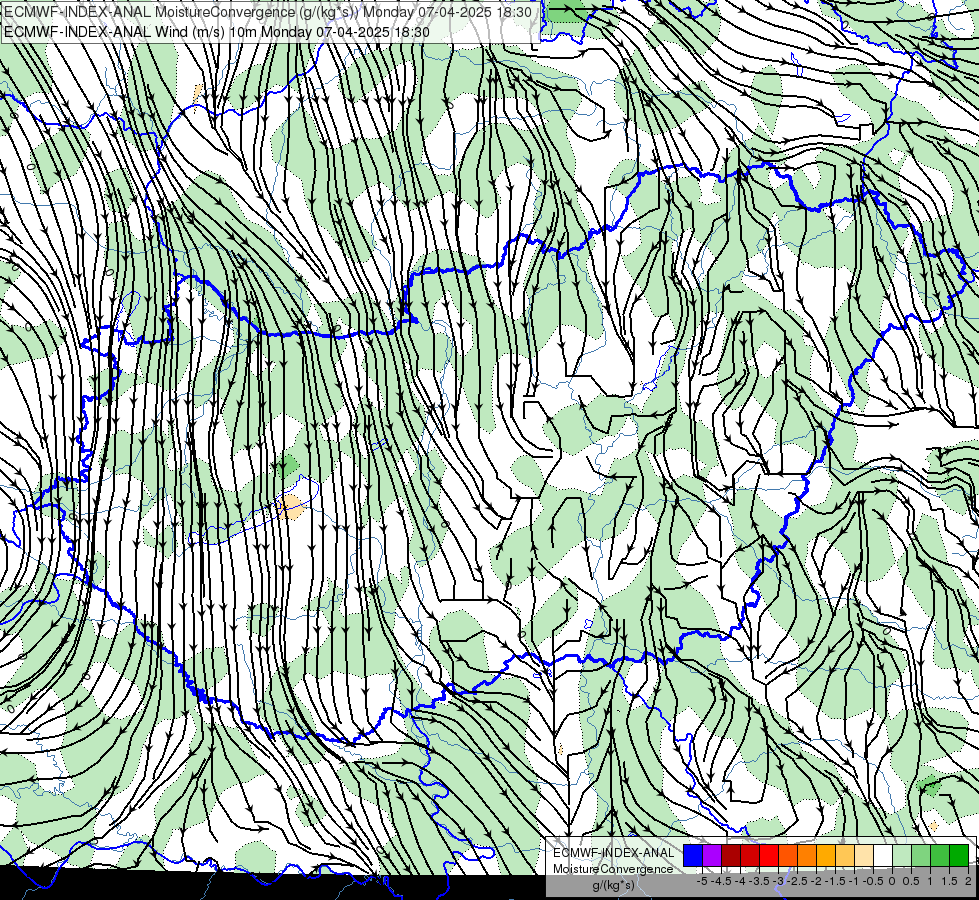Click the -2.5 legend tick label

pyautogui.click(x=797, y=881)
